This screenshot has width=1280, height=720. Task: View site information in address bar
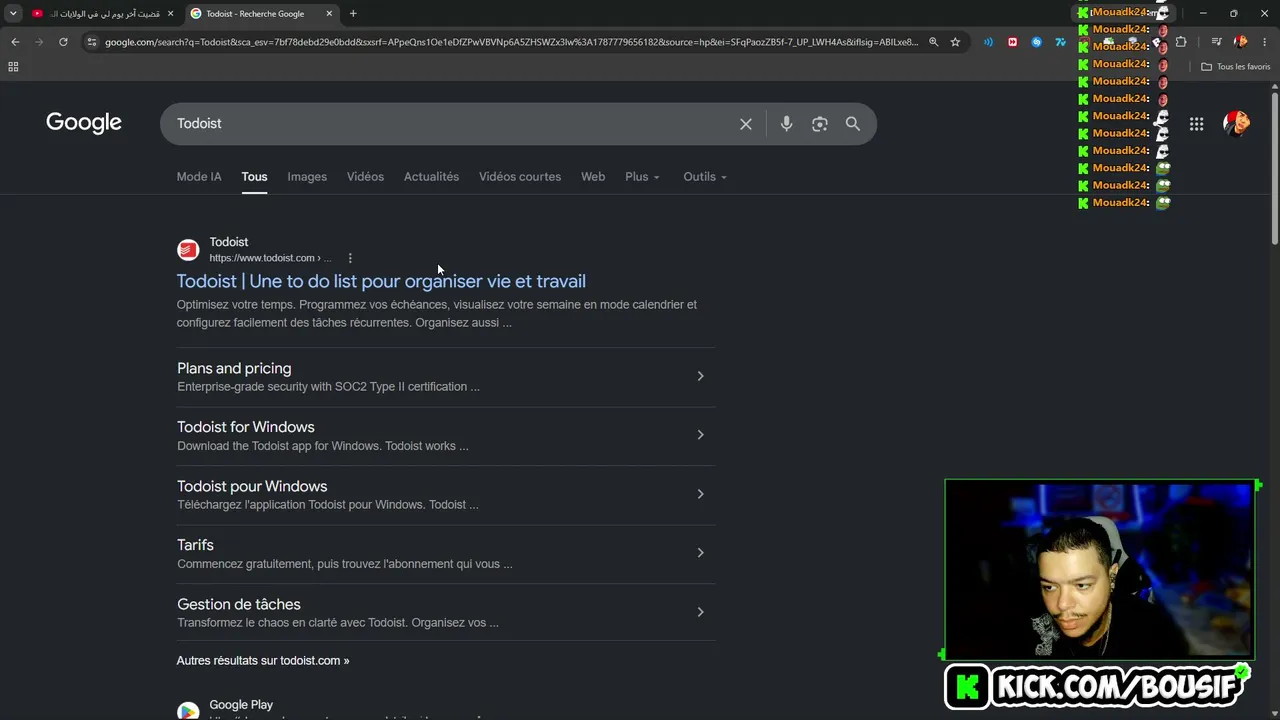pos(92,42)
